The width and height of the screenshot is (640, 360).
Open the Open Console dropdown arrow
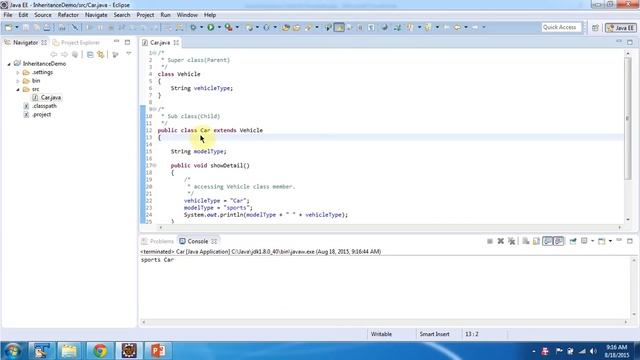coord(610,241)
